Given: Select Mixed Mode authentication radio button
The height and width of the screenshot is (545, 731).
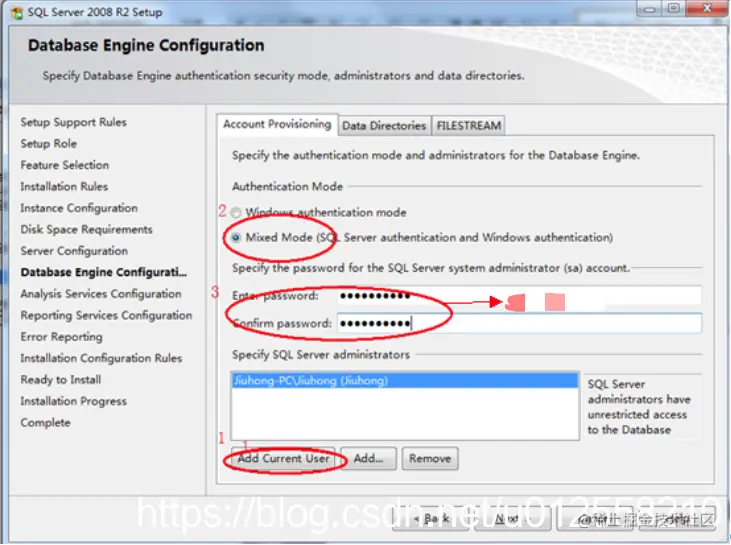Looking at the screenshot, I should (x=236, y=238).
